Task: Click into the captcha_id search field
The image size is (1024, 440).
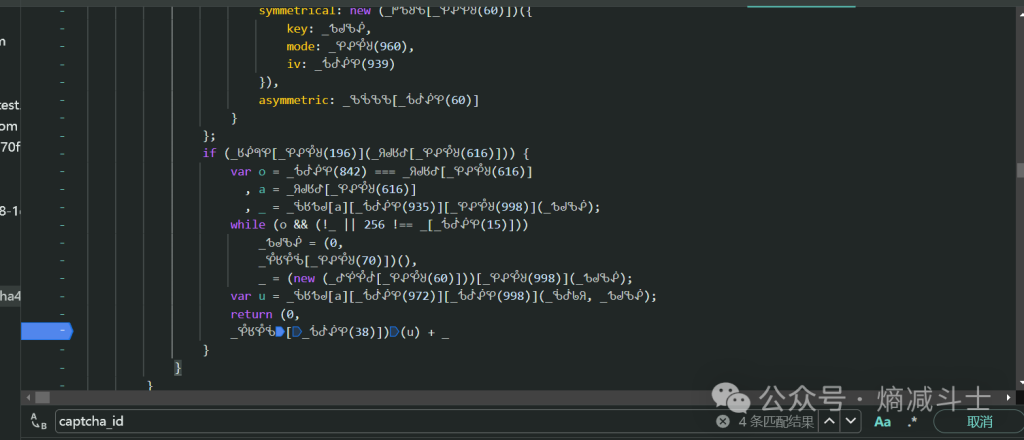Action: [380, 422]
